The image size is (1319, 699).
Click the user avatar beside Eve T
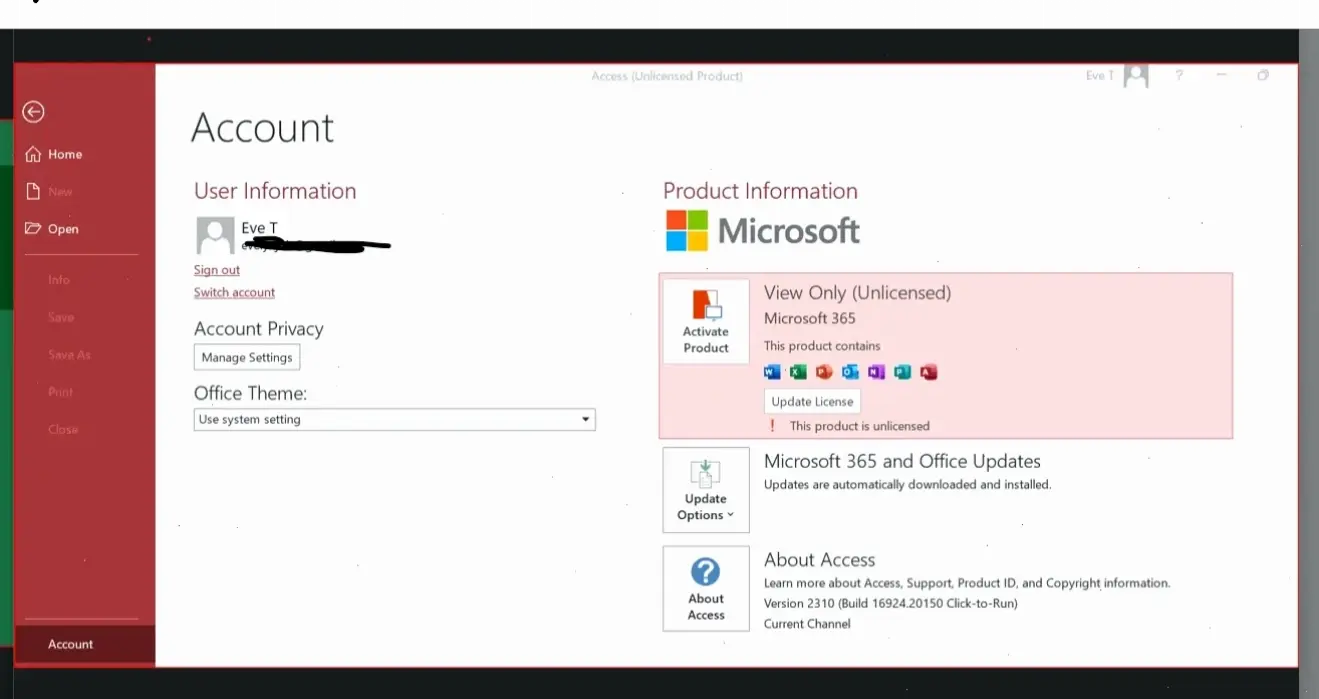point(215,235)
